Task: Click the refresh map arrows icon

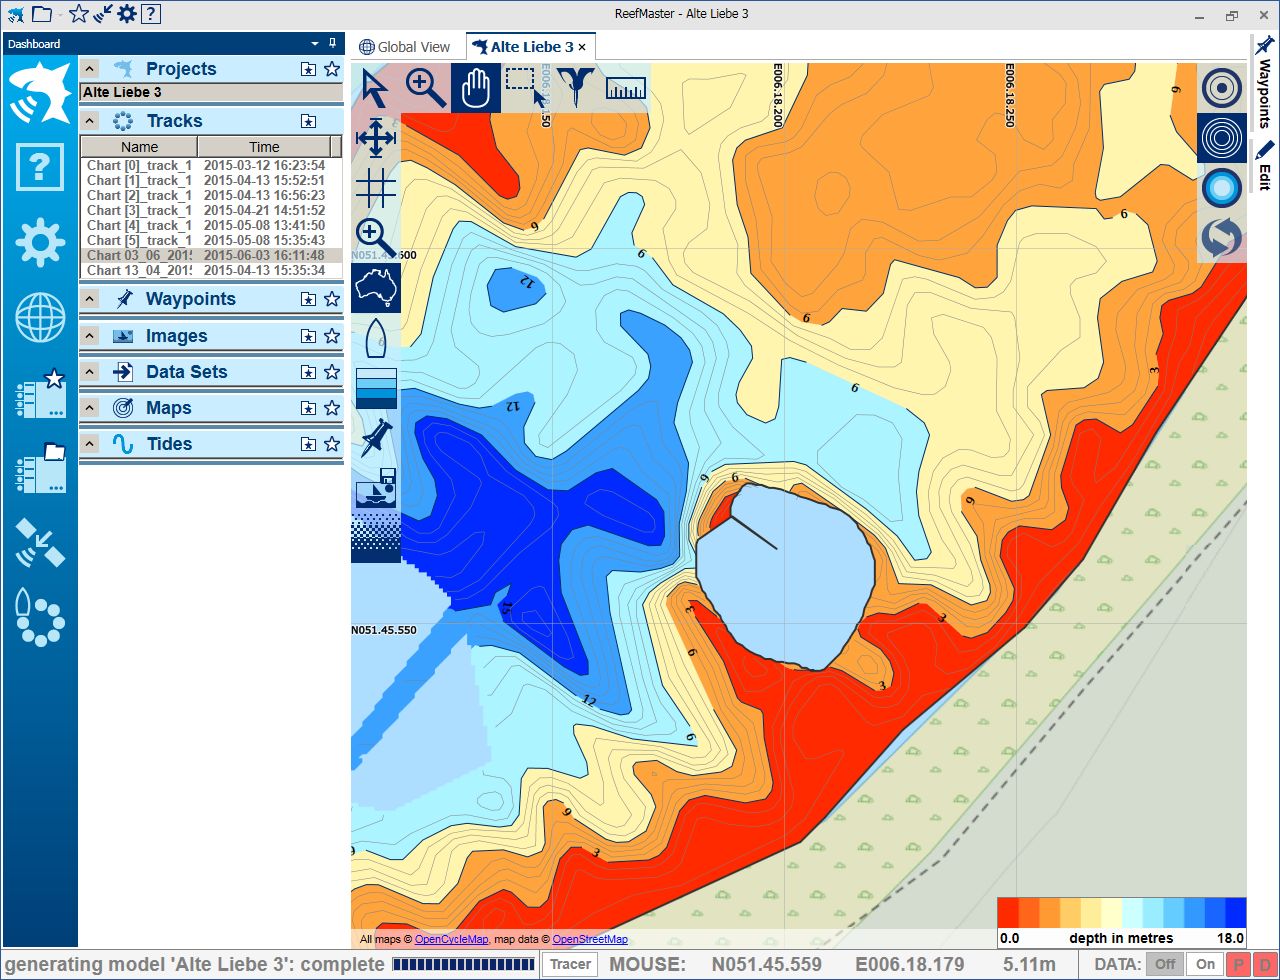Action: pyautogui.click(x=1222, y=238)
